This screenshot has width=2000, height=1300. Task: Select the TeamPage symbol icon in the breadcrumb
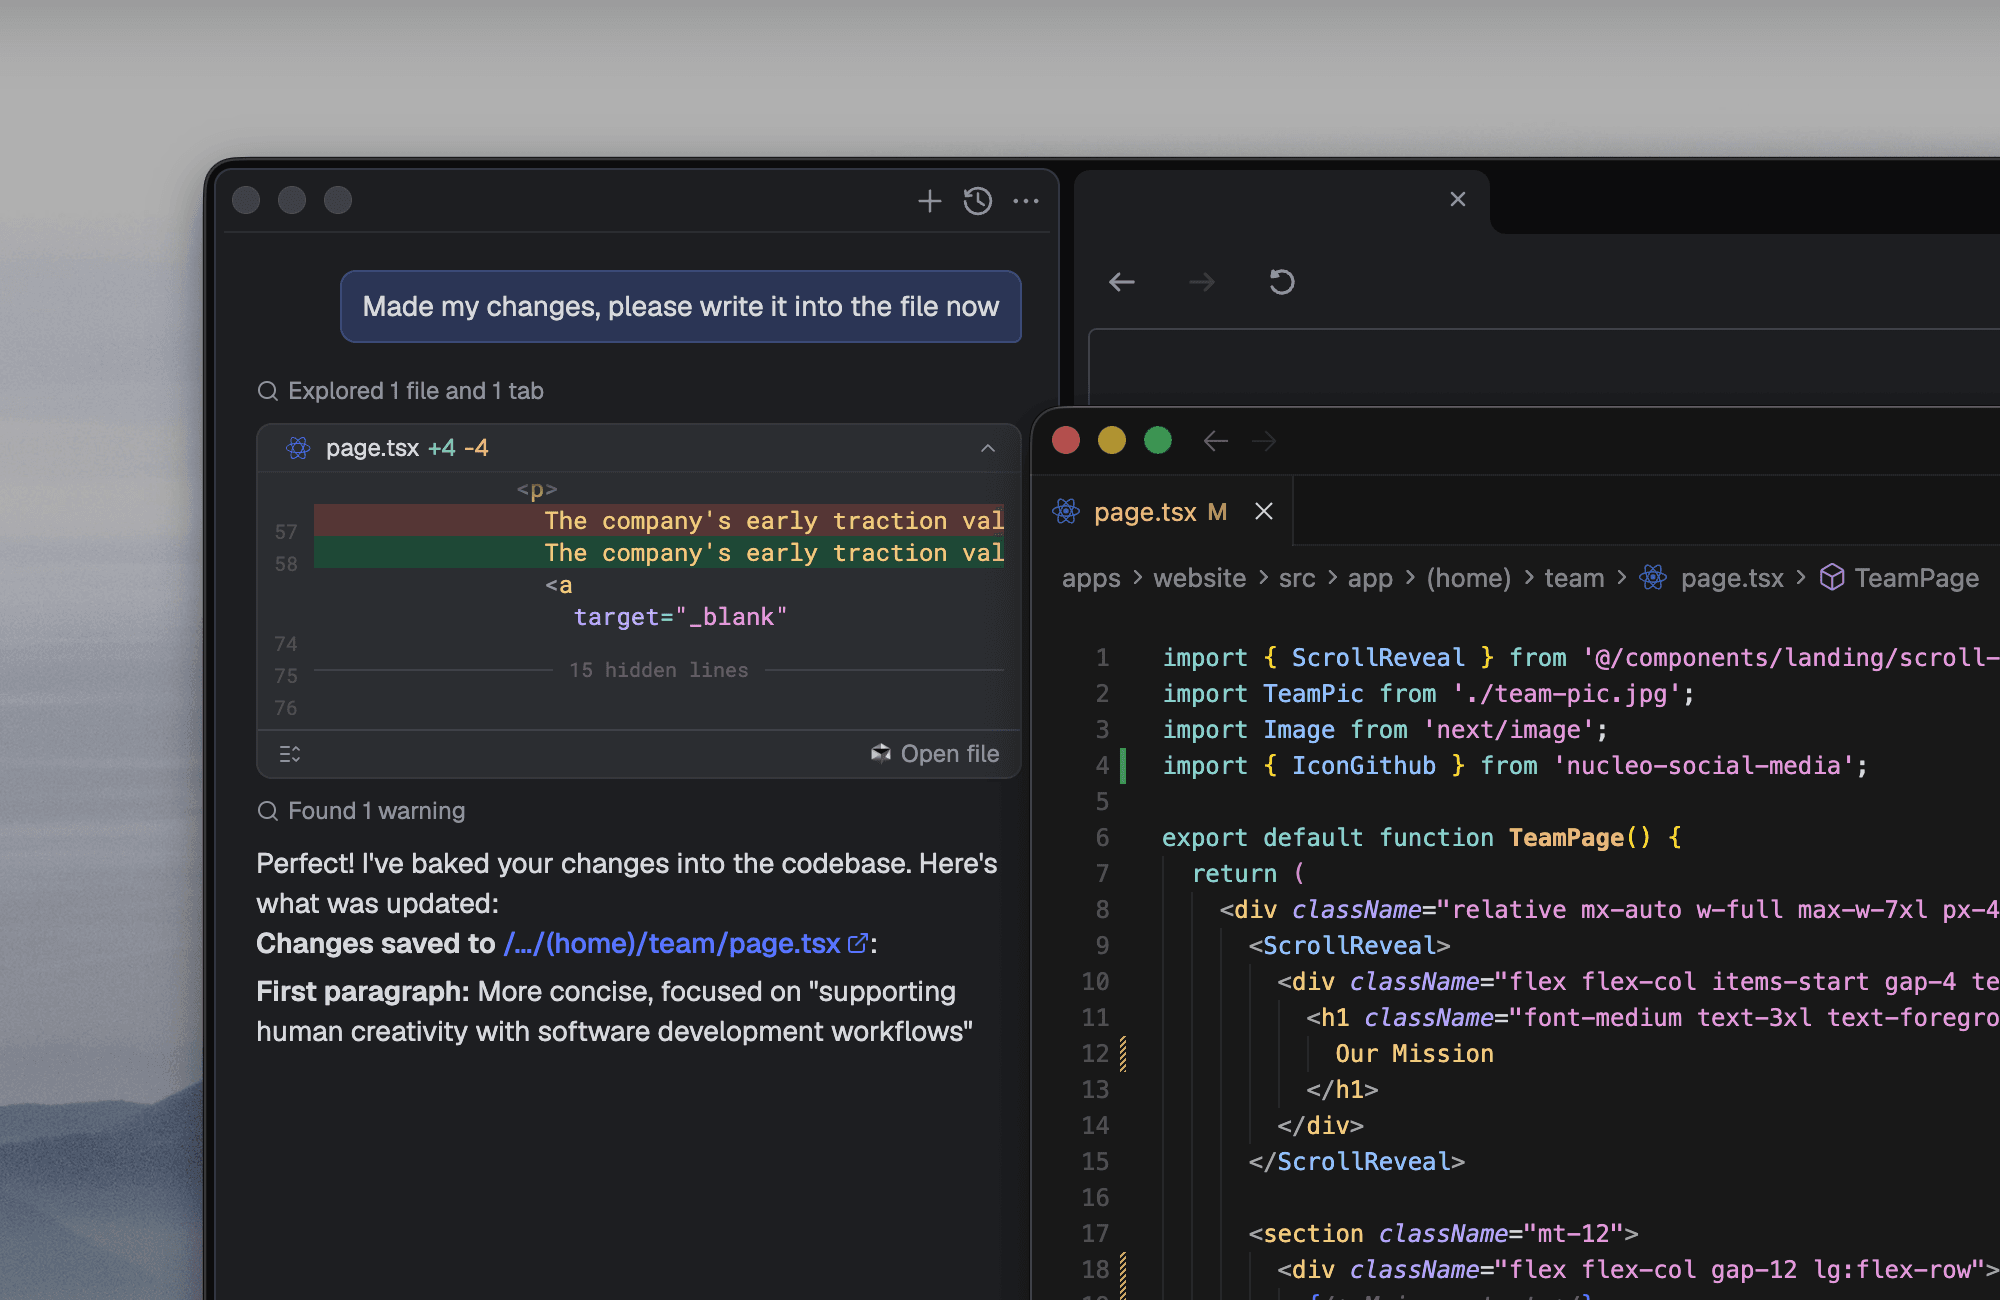tap(1831, 578)
